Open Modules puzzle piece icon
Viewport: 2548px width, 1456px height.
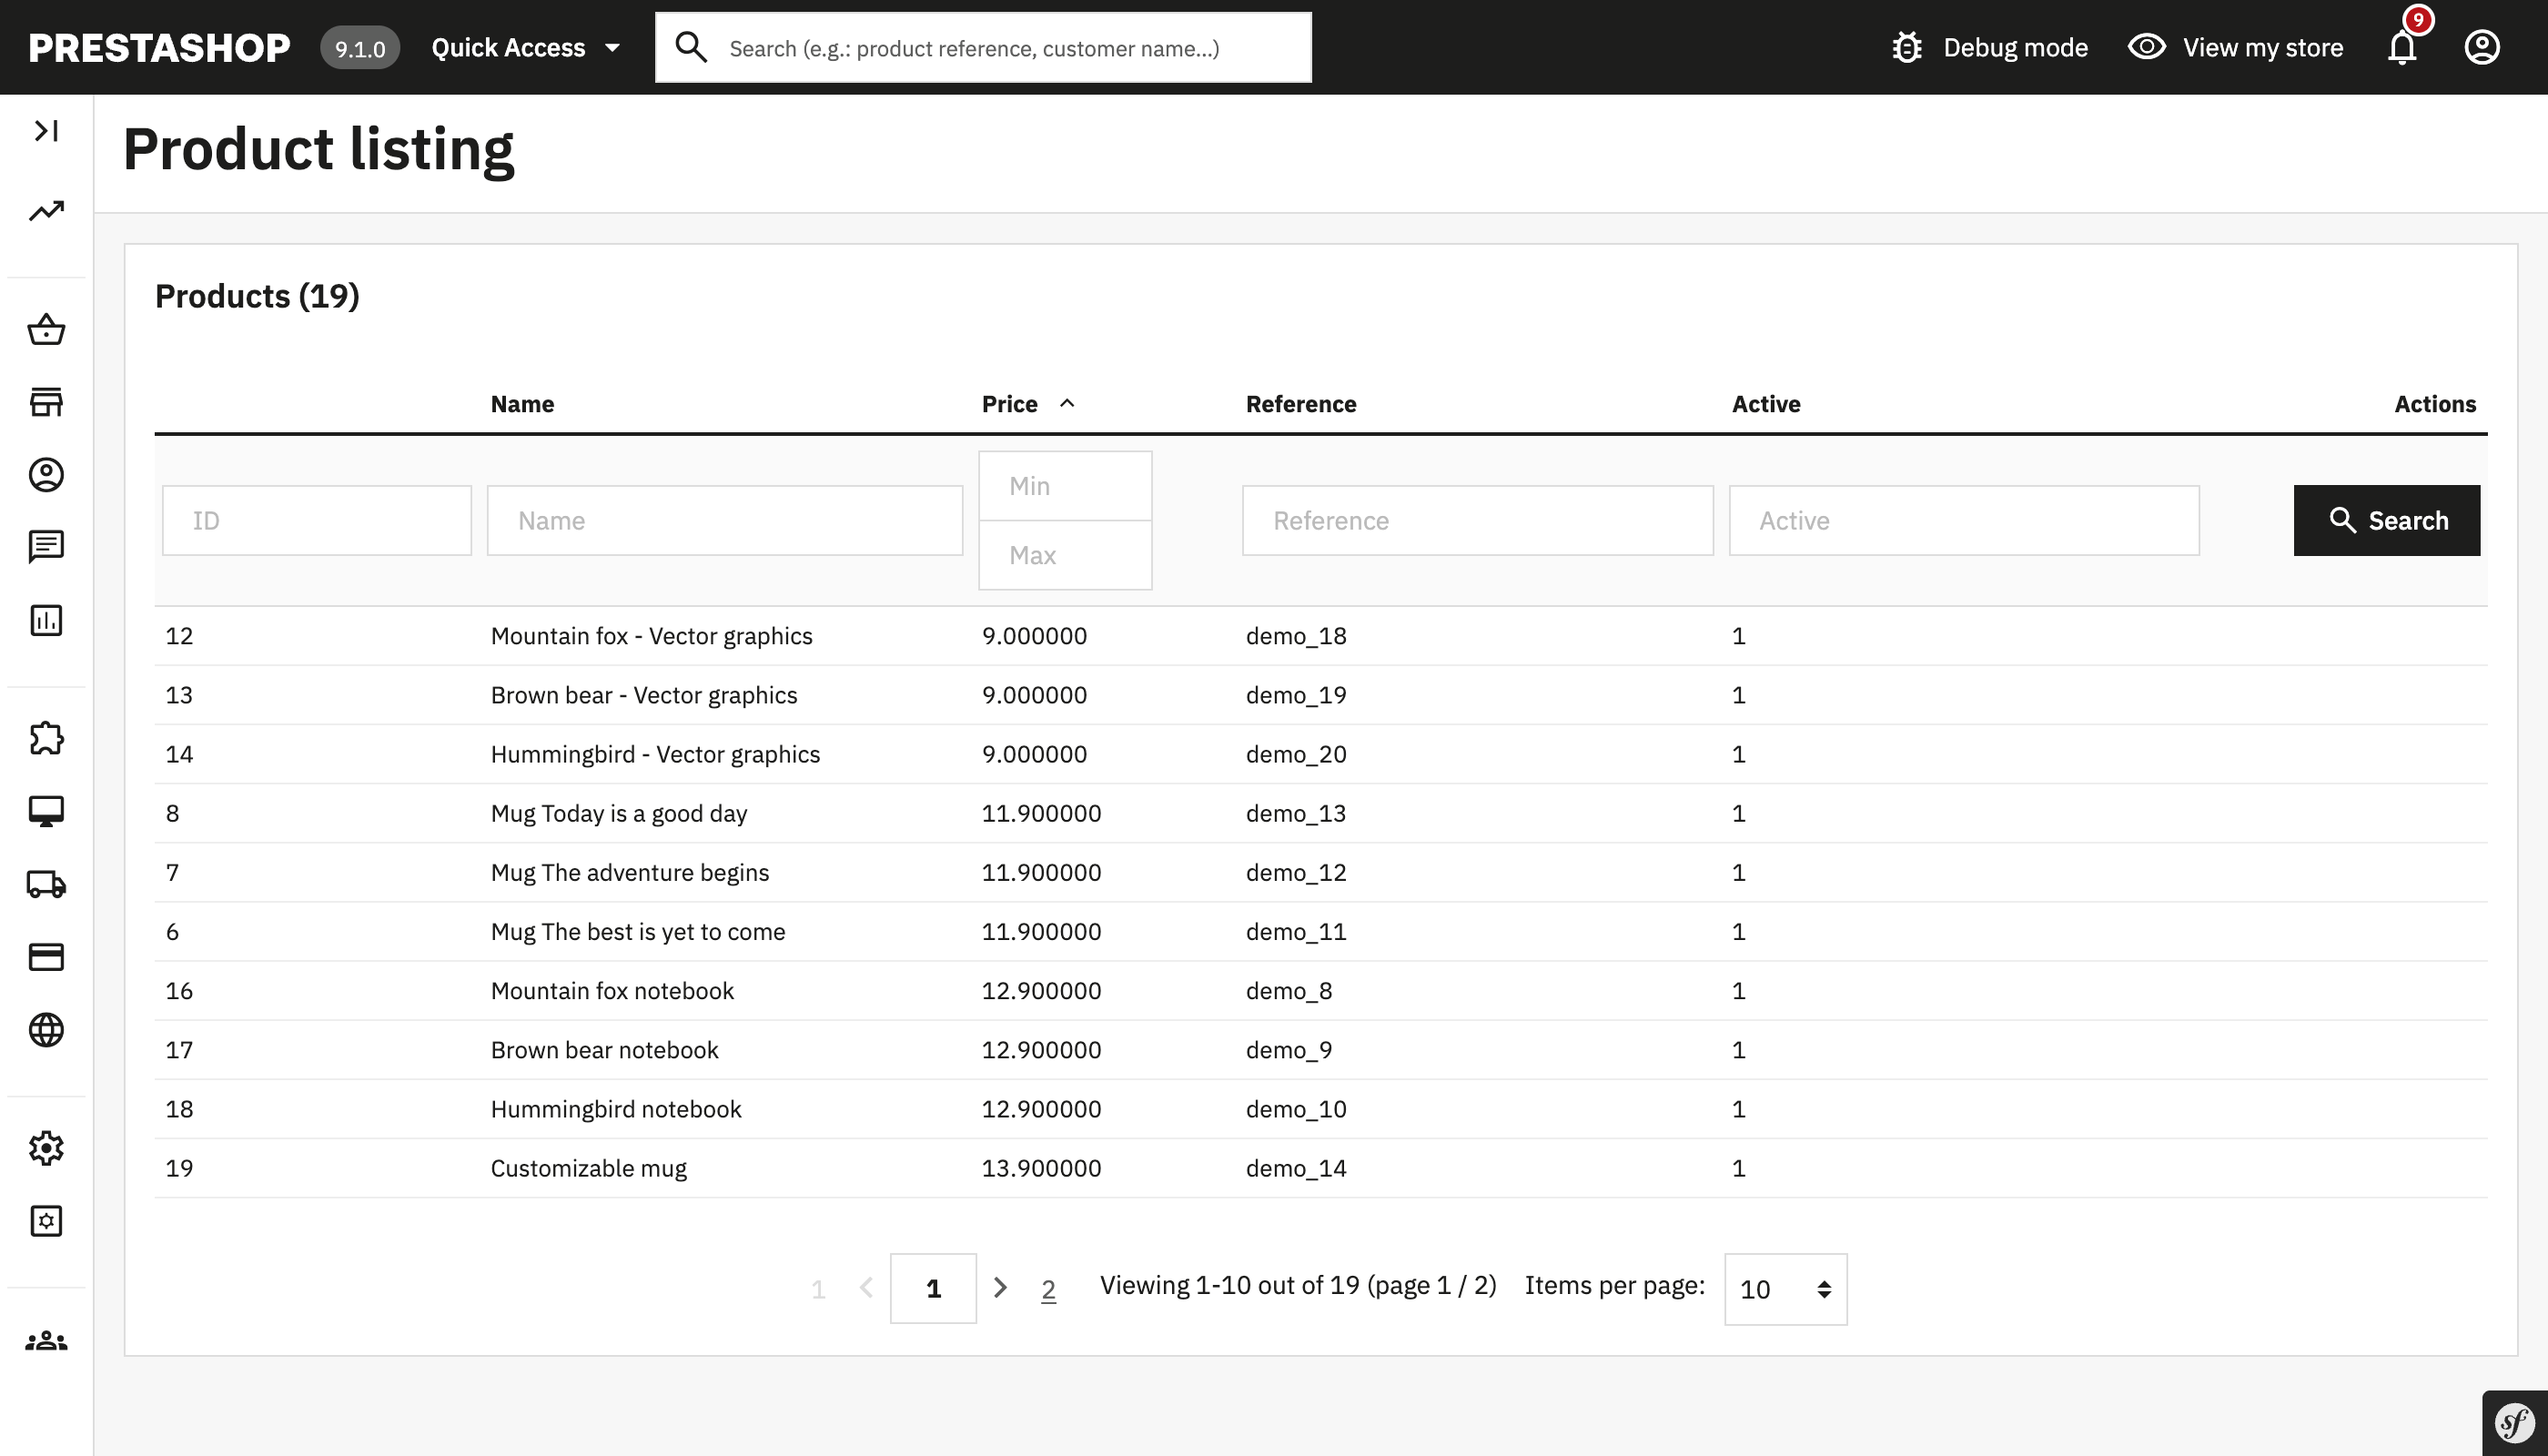pos(46,738)
